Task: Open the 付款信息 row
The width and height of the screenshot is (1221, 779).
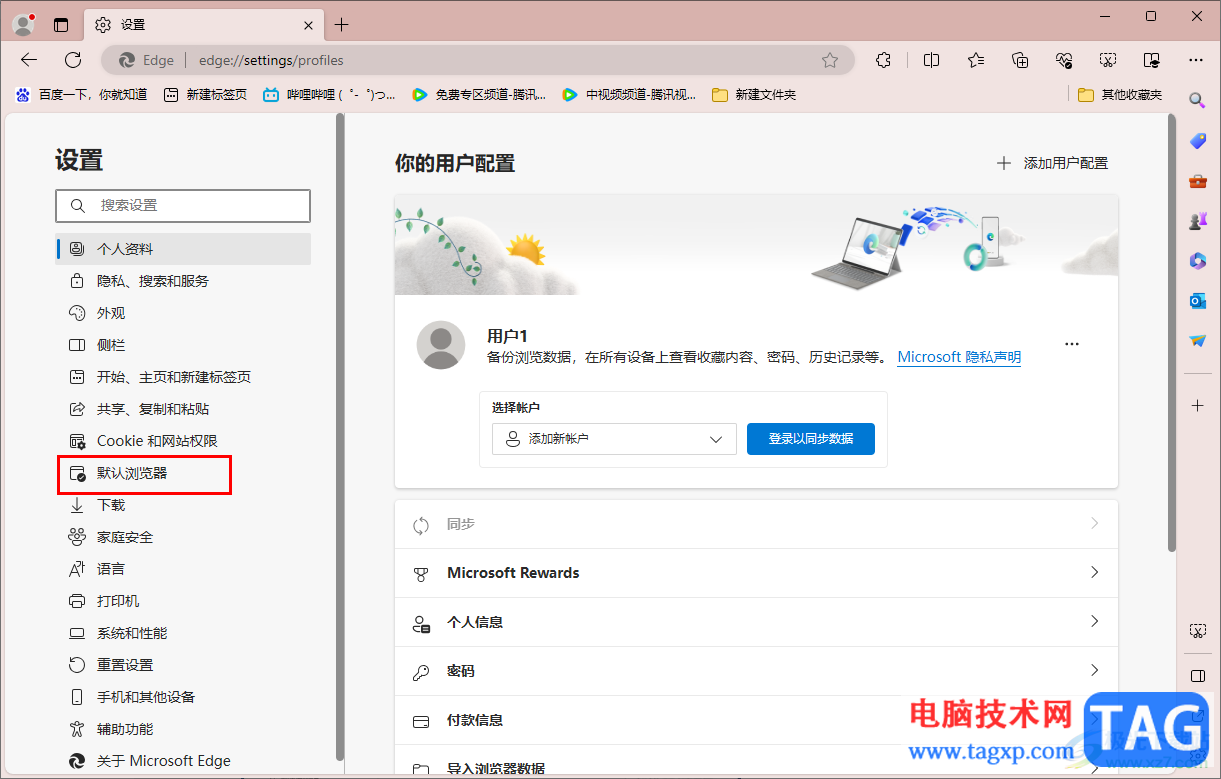Action: coord(756,720)
